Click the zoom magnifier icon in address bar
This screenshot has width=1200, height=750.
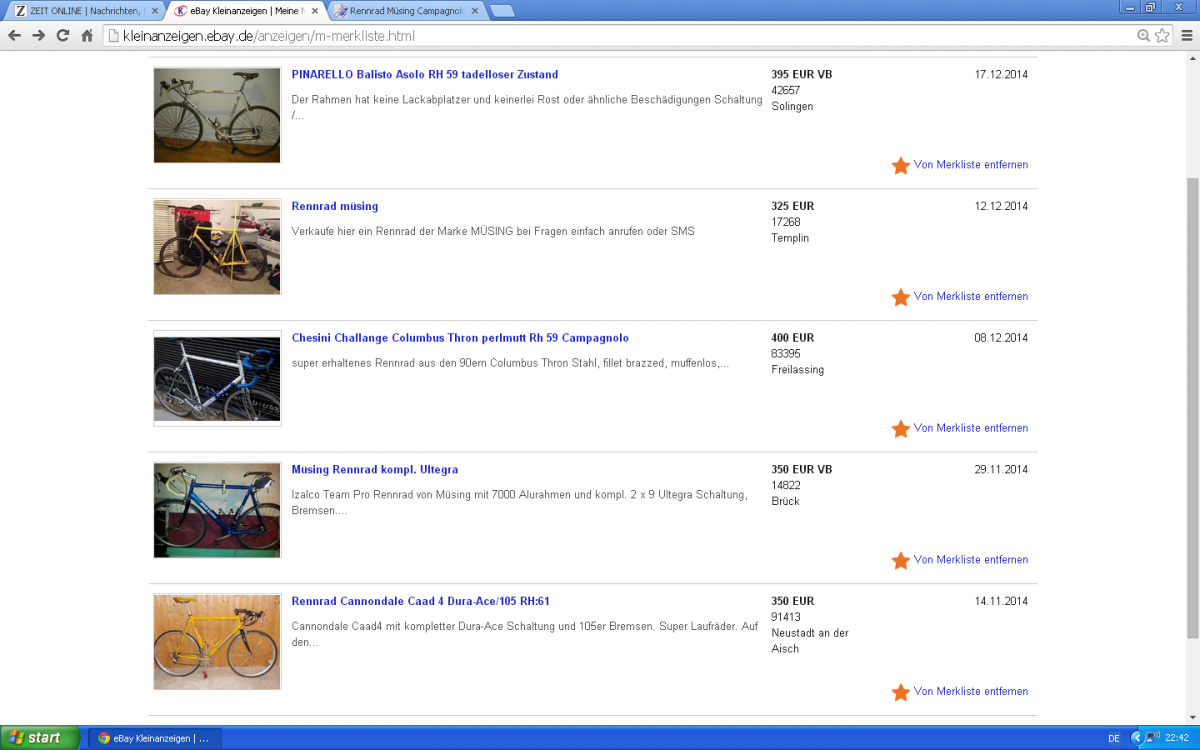click(x=1143, y=36)
